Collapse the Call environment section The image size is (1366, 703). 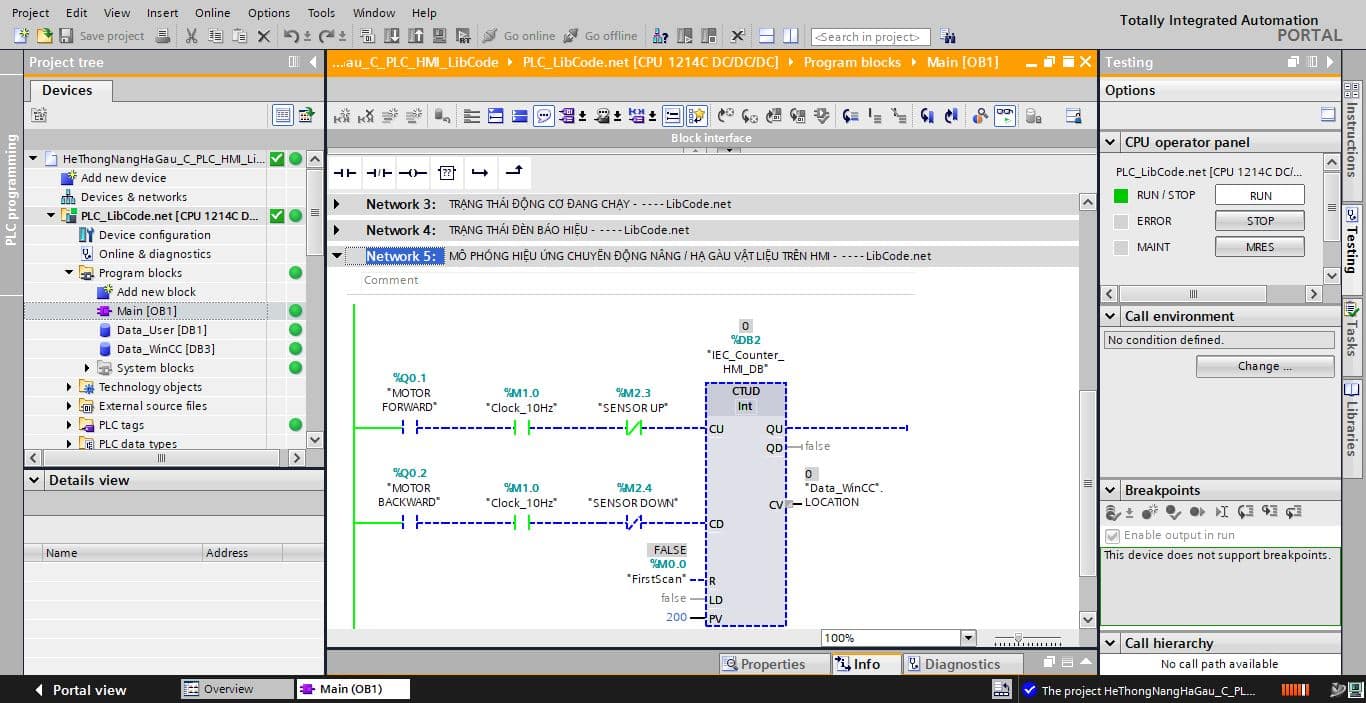[x=1110, y=316]
